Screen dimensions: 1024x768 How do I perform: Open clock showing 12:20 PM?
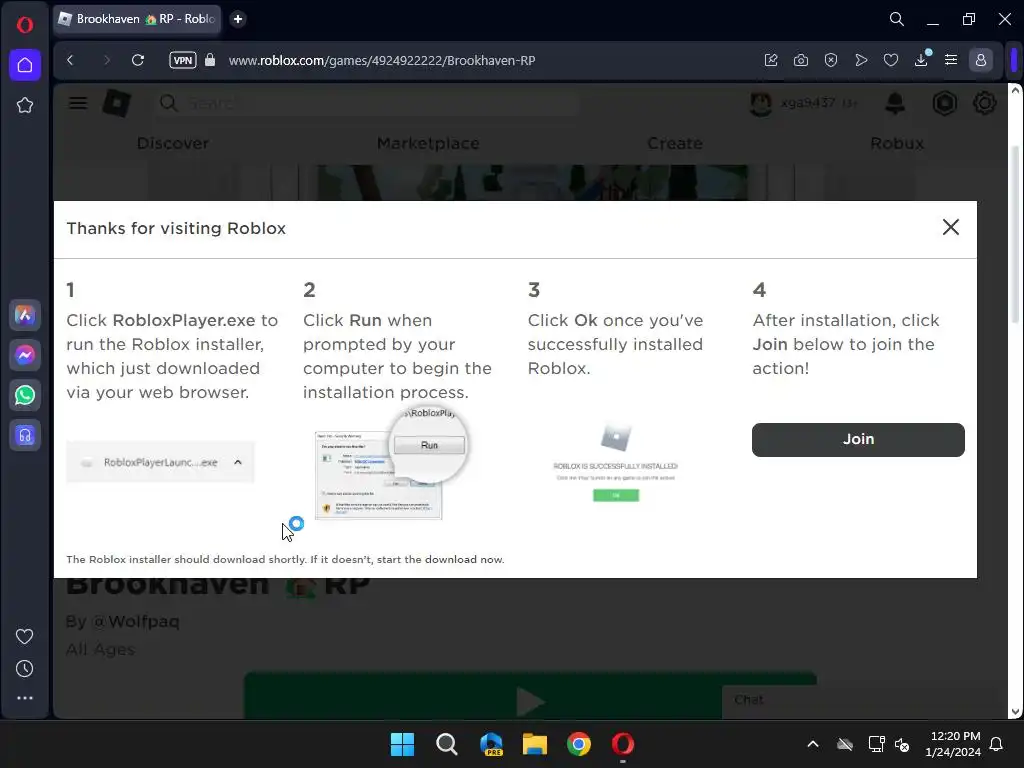(x=953, y=744)
